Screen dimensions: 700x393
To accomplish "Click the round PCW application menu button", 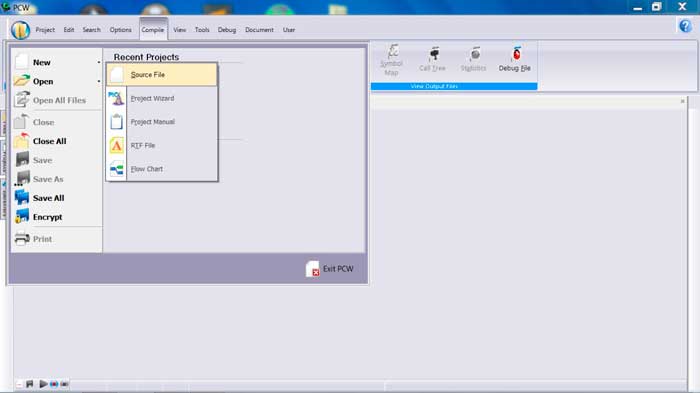I will coord(21,30).
